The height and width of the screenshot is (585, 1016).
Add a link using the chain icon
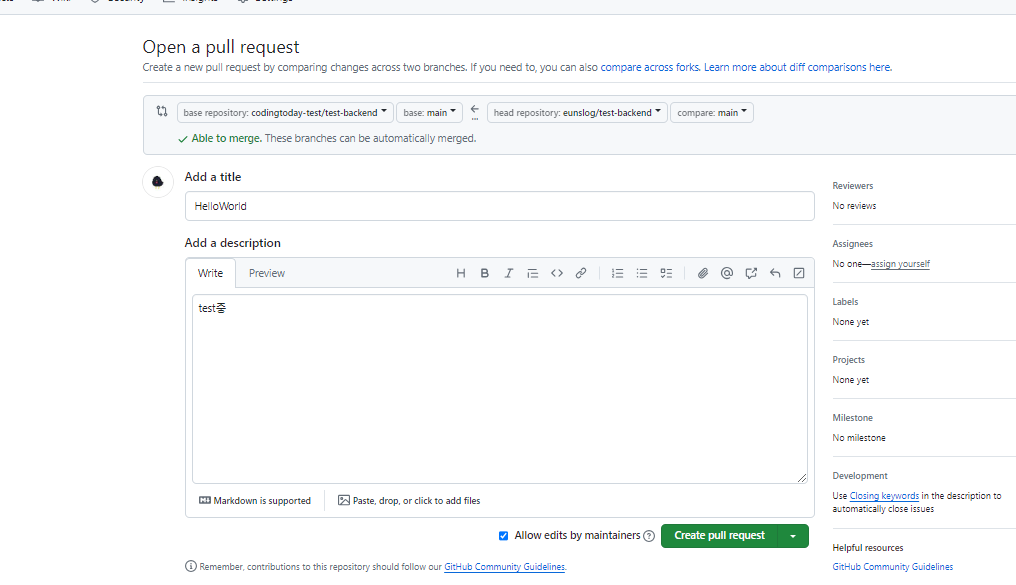click(581, 273)
